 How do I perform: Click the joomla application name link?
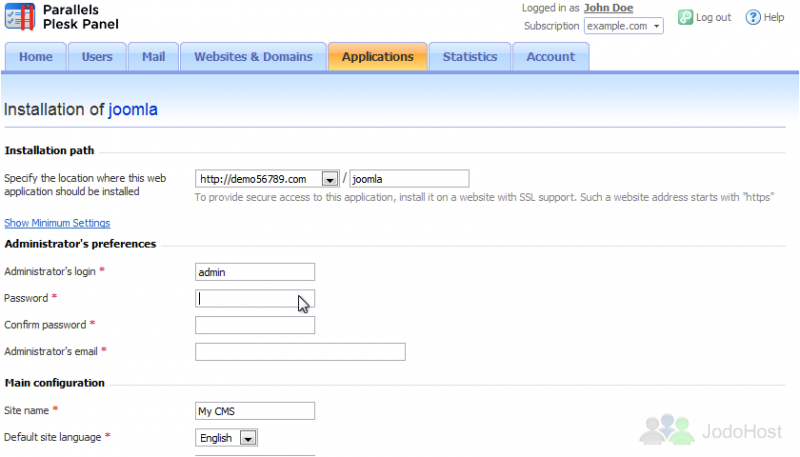133,110
